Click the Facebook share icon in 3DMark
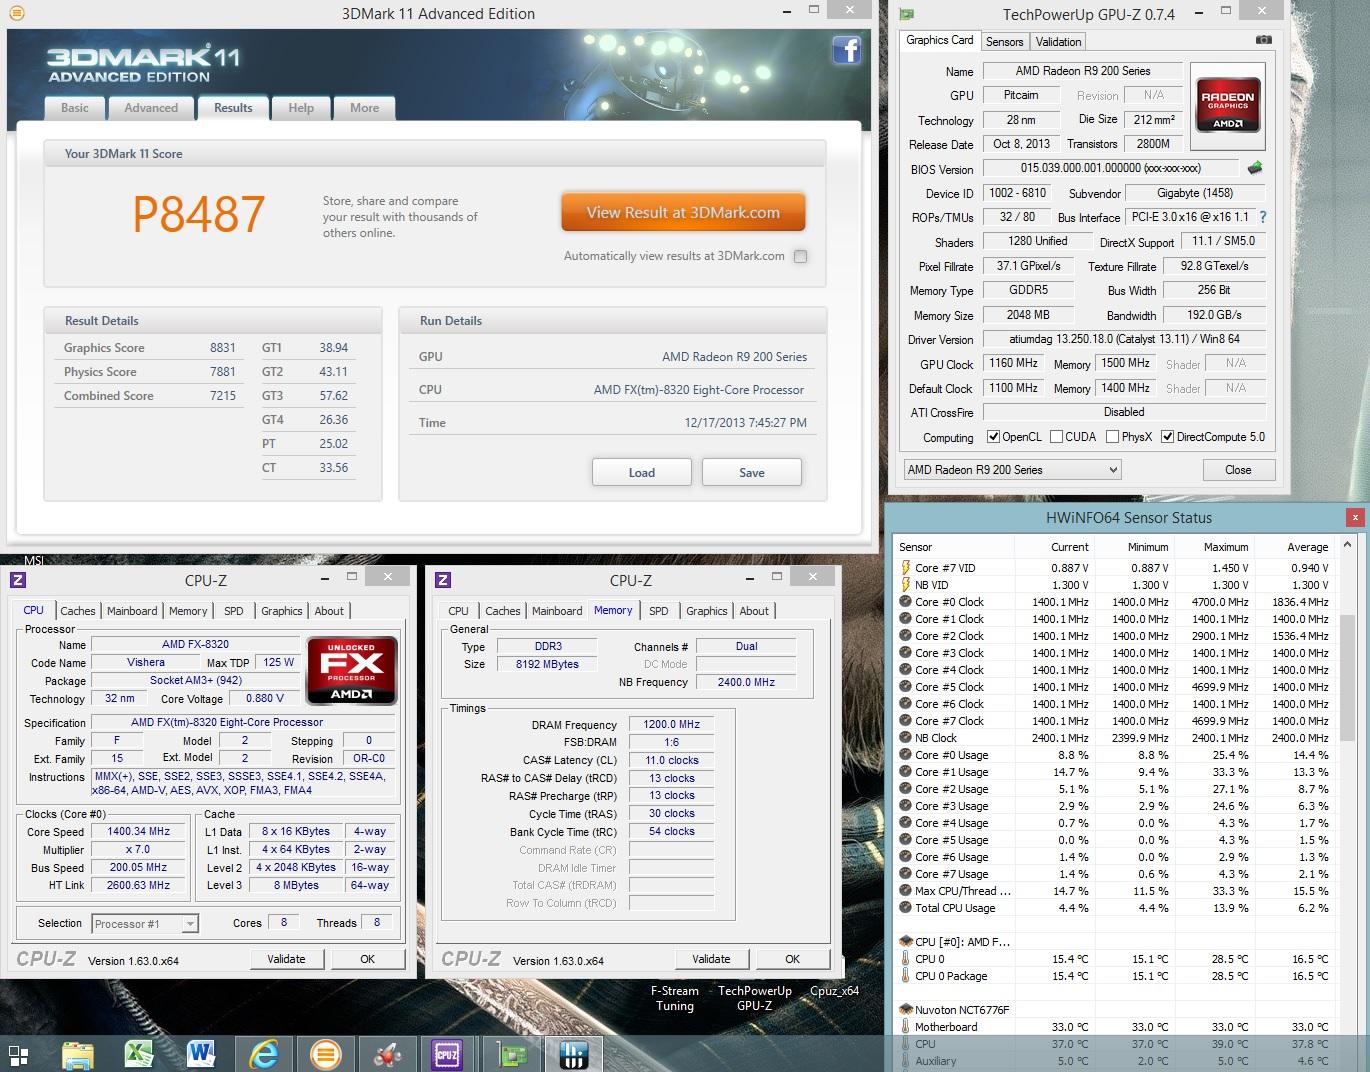The image size is (1370, 1072). (846, 51)
